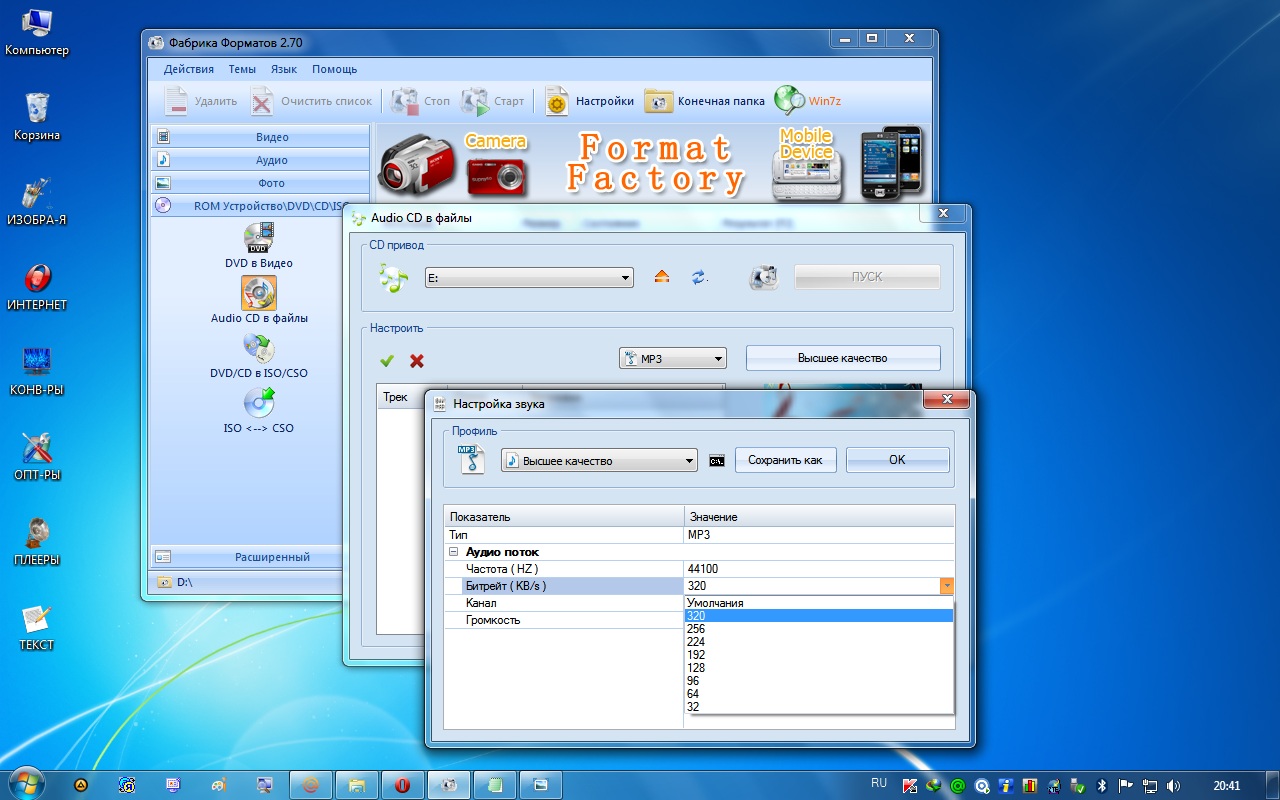Choose 192 in the bitrate list
1280x800 pixels.
click(819, 655)
